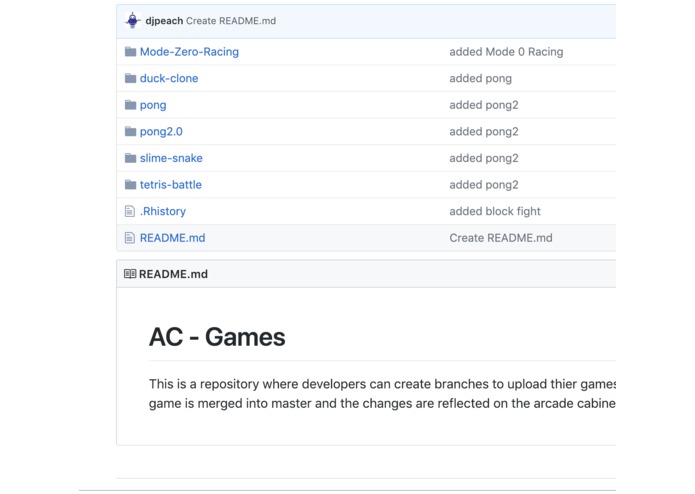Open the djpeach username link
Screen dimensions: 695x494
(x=164, y=21)
